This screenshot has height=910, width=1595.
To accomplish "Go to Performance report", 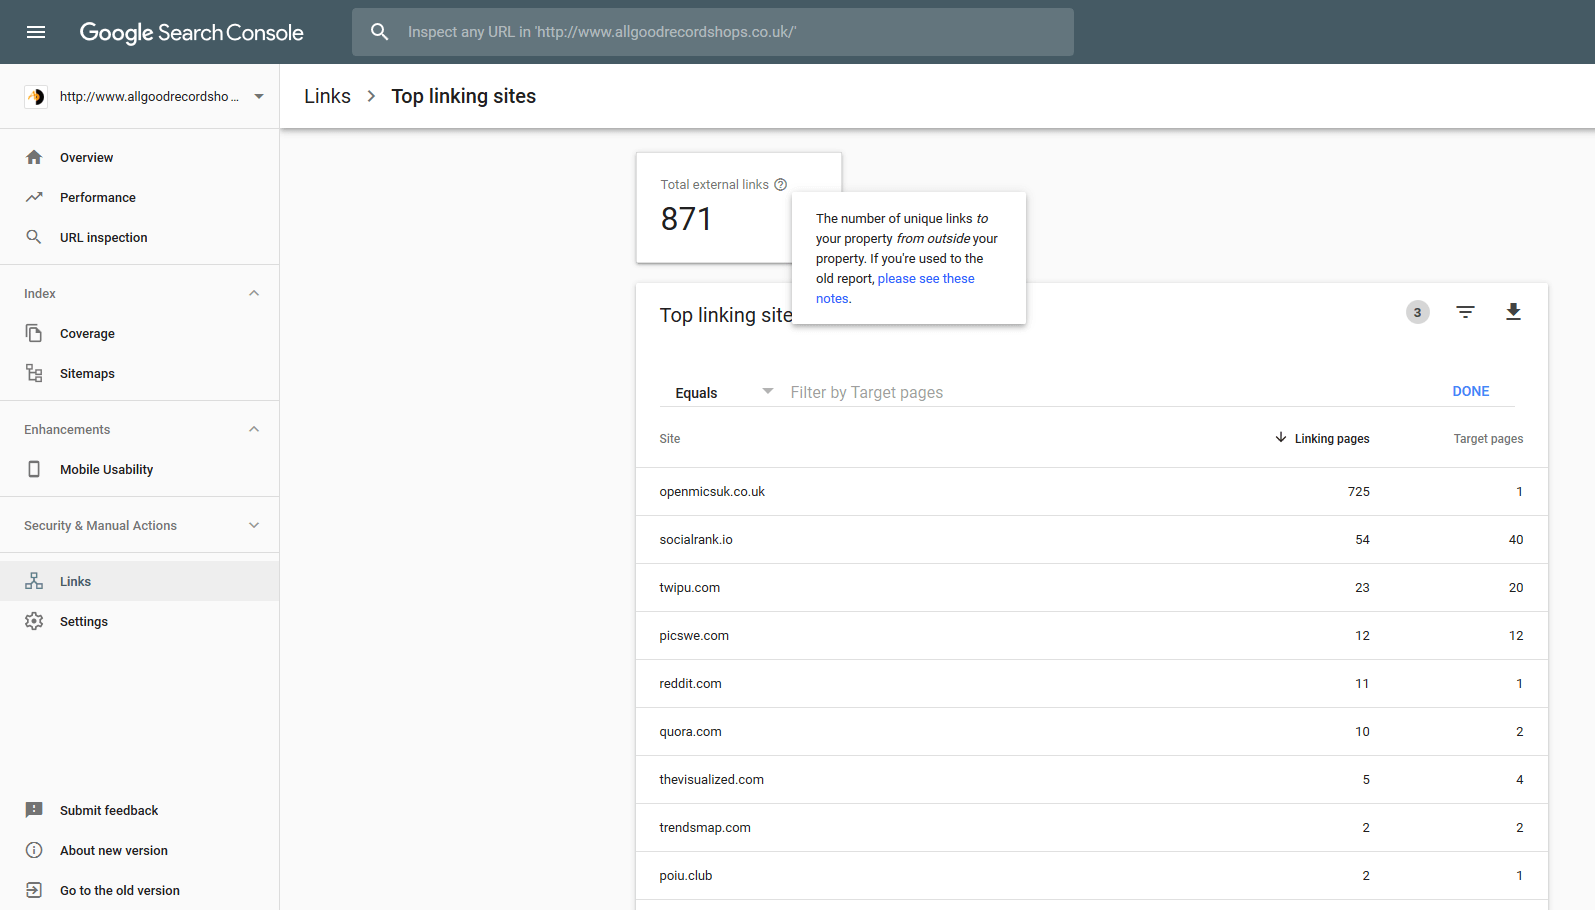I will [x=139, y=197].
